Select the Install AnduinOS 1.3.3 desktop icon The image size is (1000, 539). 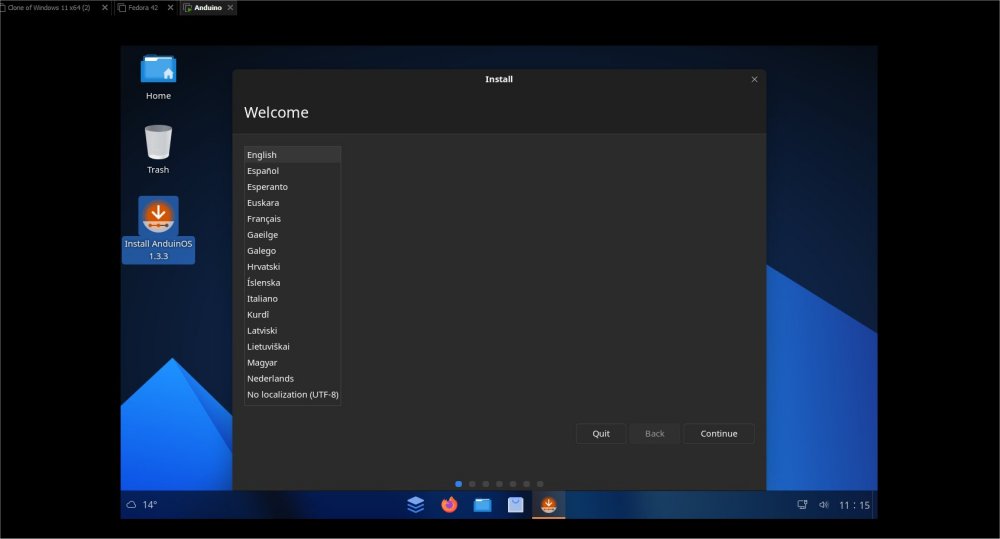(x=158, y=230)
